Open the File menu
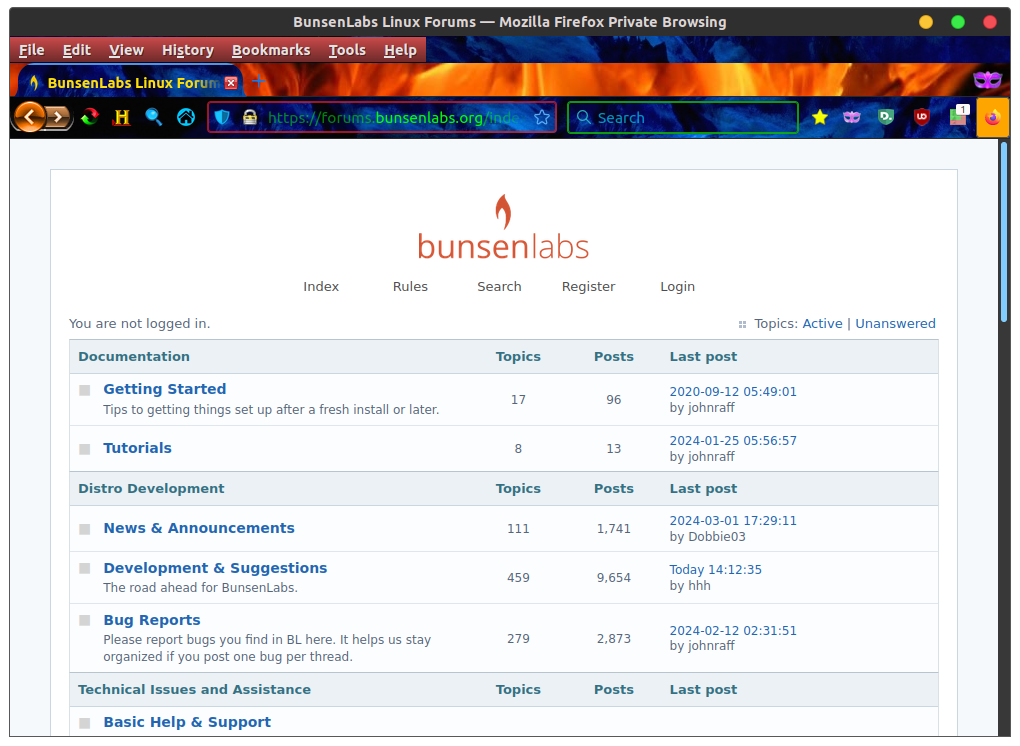The image size is (1020, 746). [x=32, y=50]
